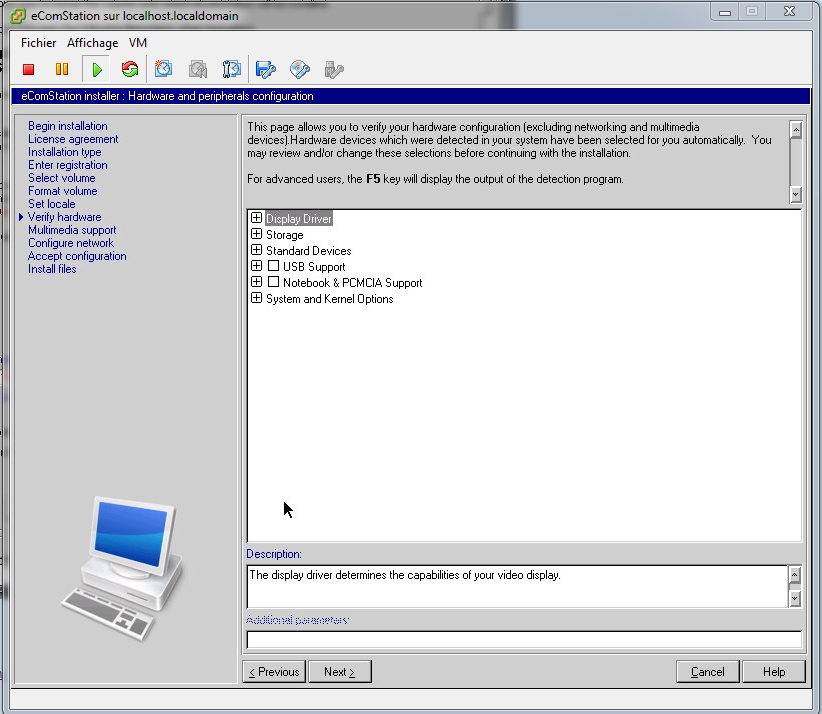Viewport: 822px width, 714px height.
Task: Expand the Display Driver tree node
Action: pos(257,218)
